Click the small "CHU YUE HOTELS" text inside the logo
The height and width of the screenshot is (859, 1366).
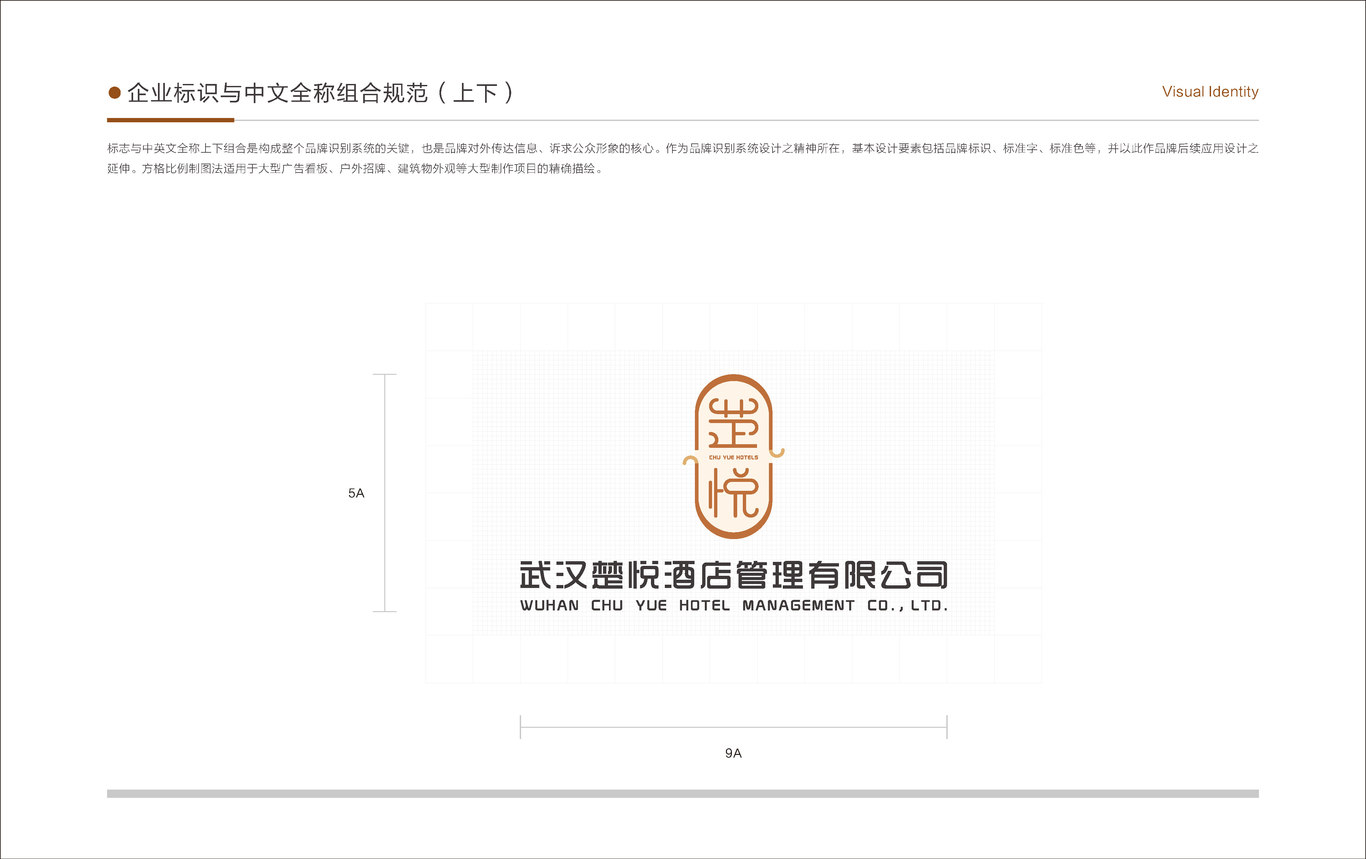click(733, 457)
